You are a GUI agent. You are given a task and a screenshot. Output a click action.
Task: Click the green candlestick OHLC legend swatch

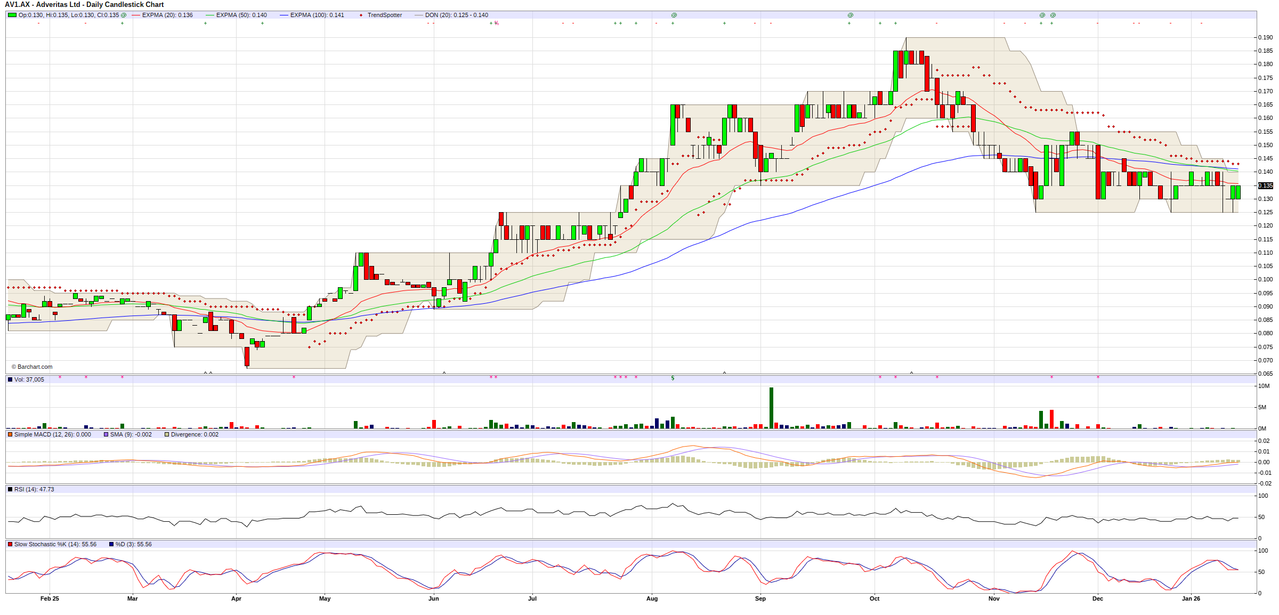coord(12,15)
